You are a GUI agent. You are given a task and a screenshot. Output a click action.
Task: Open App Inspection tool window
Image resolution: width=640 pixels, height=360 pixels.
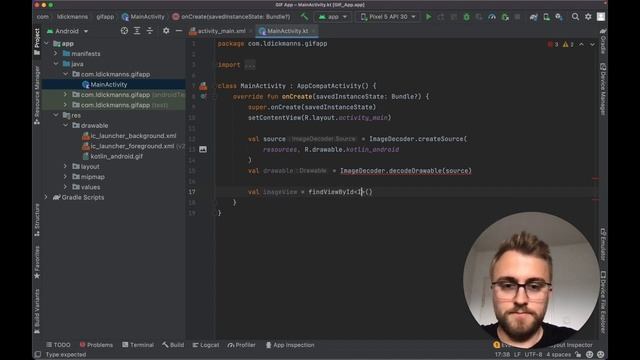click(290, 345)
